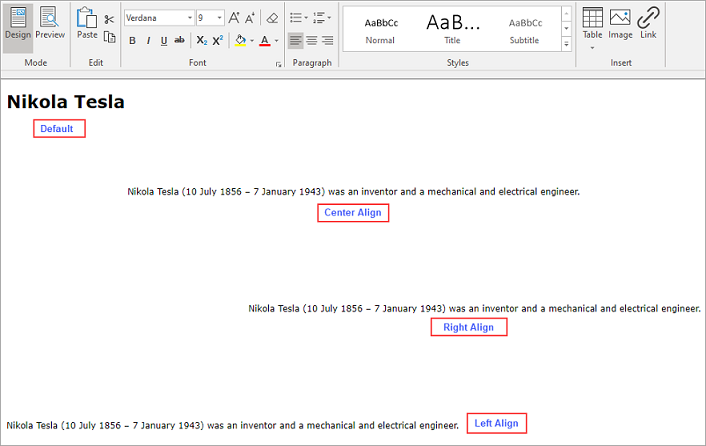
Task: Toggle bold formatting
Action: click(132, 41)
